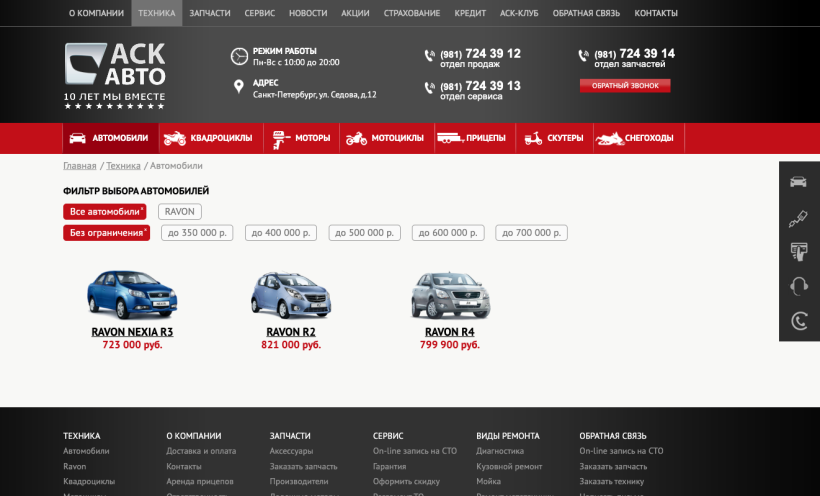Open the RAVON NEXIA R3 title link
820x496 pixels.
132,332
